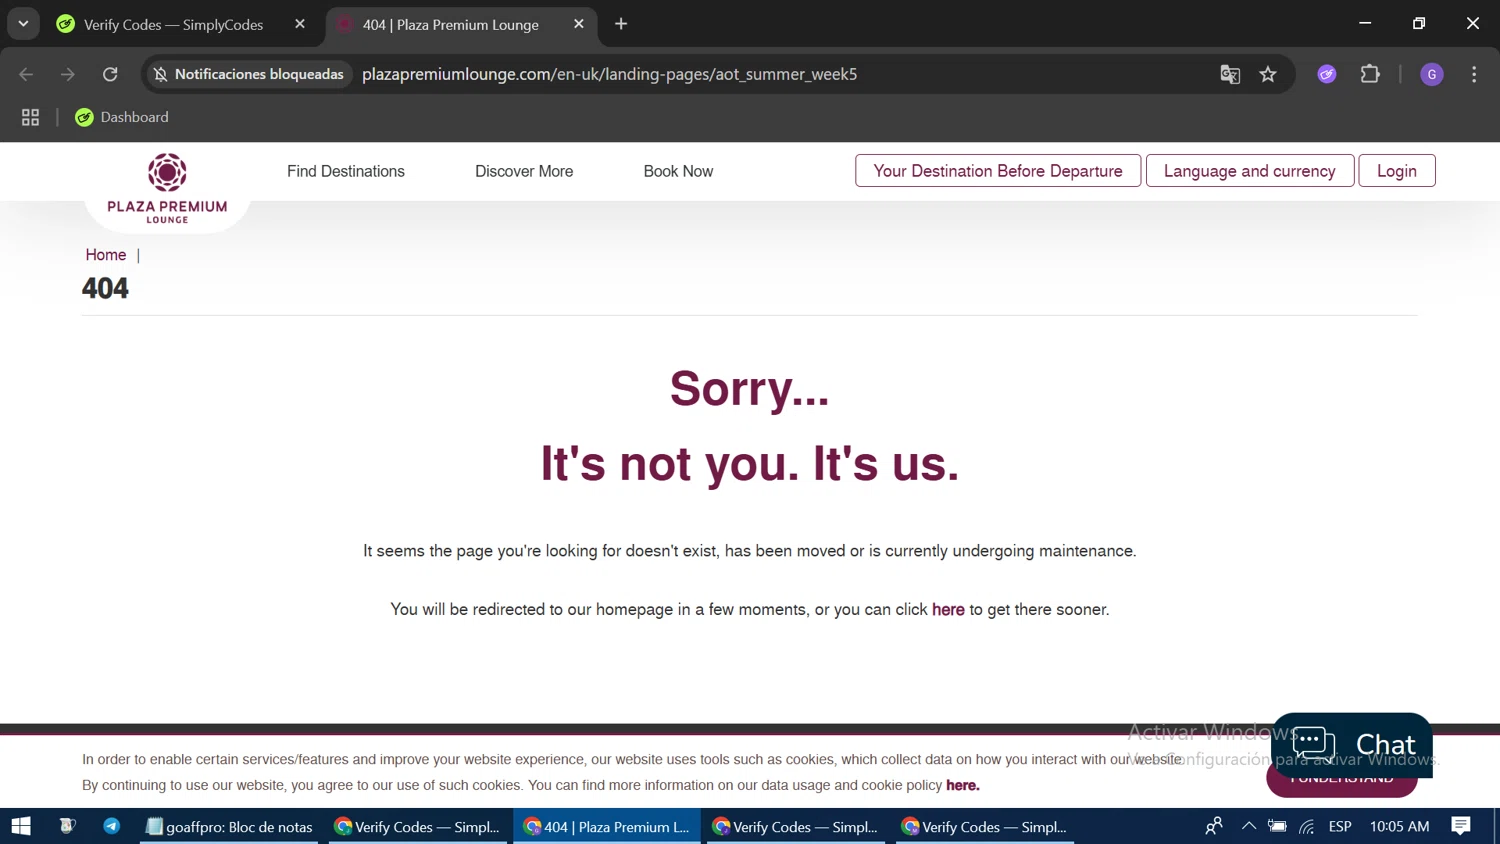
Task: Open the Extensions puzzle icon
Action: point(1370,74)
